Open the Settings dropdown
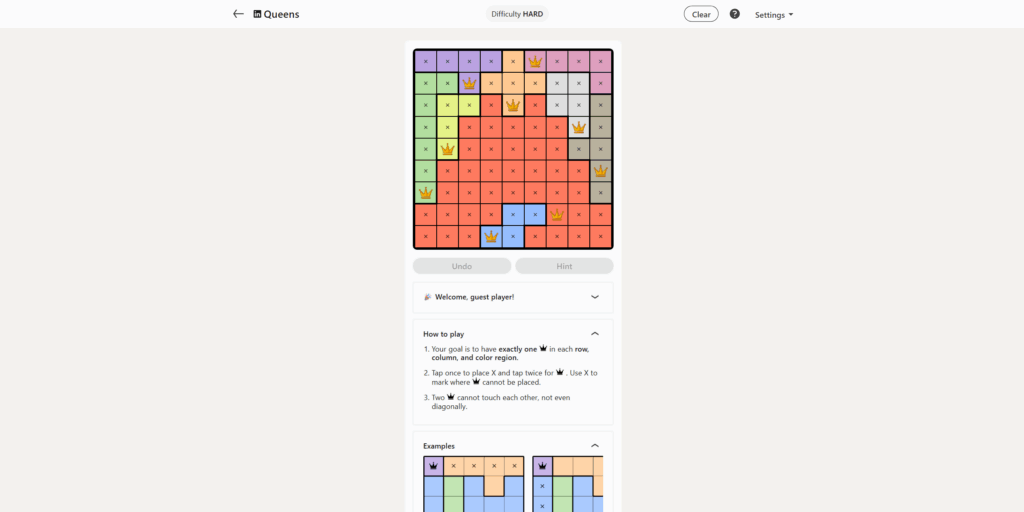This screenshot has height=512, width=1024. (x=774, y=15)
